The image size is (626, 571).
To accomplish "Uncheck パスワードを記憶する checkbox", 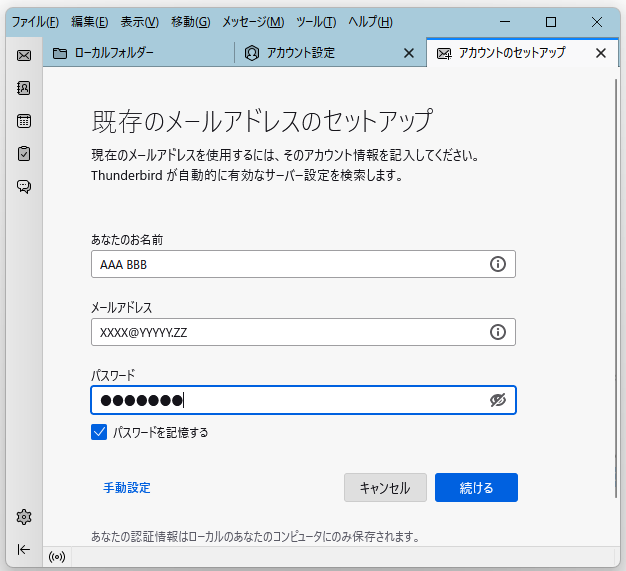I will click(99, 432).
